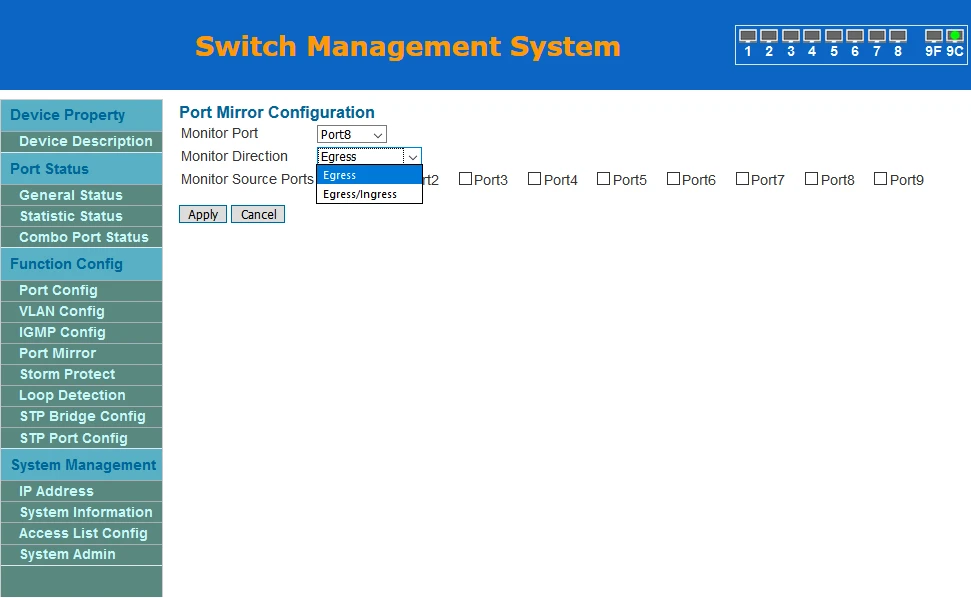Tick the Port9 monitor source checkbox

point(880,179)
